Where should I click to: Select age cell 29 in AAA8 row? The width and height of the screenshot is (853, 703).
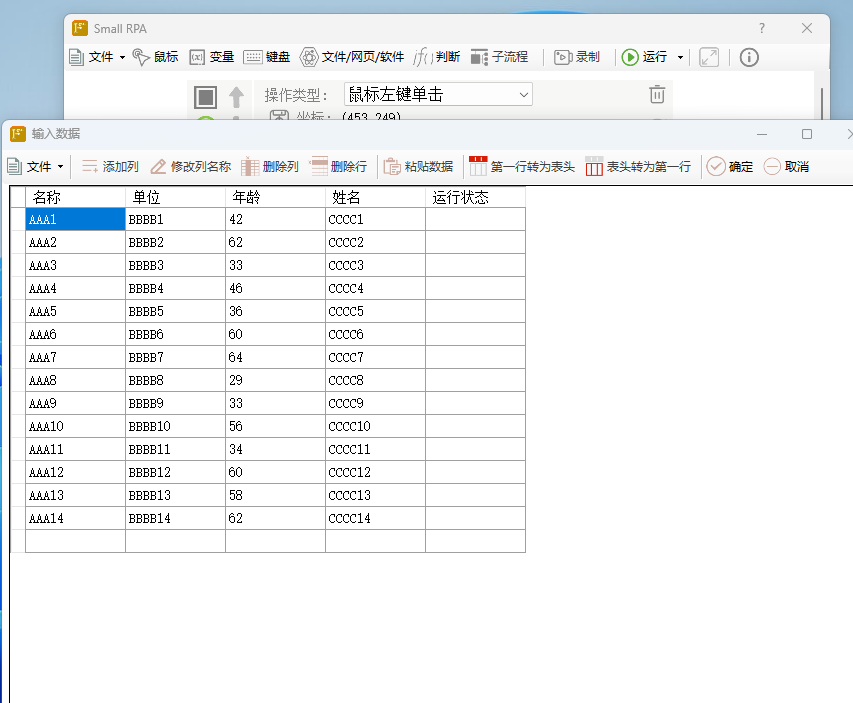click(x=275, y=380)
